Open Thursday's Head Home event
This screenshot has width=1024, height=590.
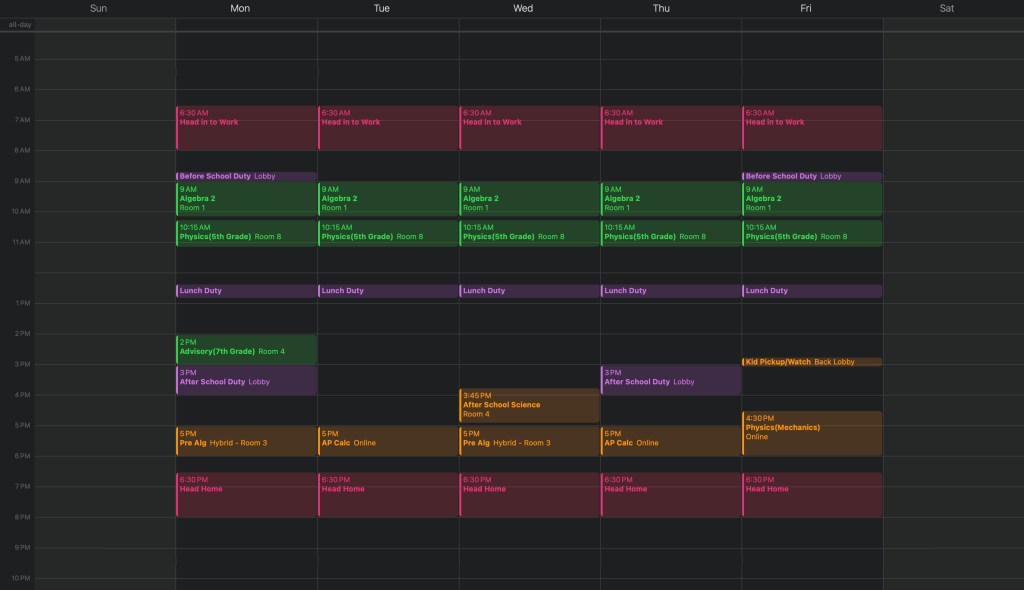tap(670, 495)
